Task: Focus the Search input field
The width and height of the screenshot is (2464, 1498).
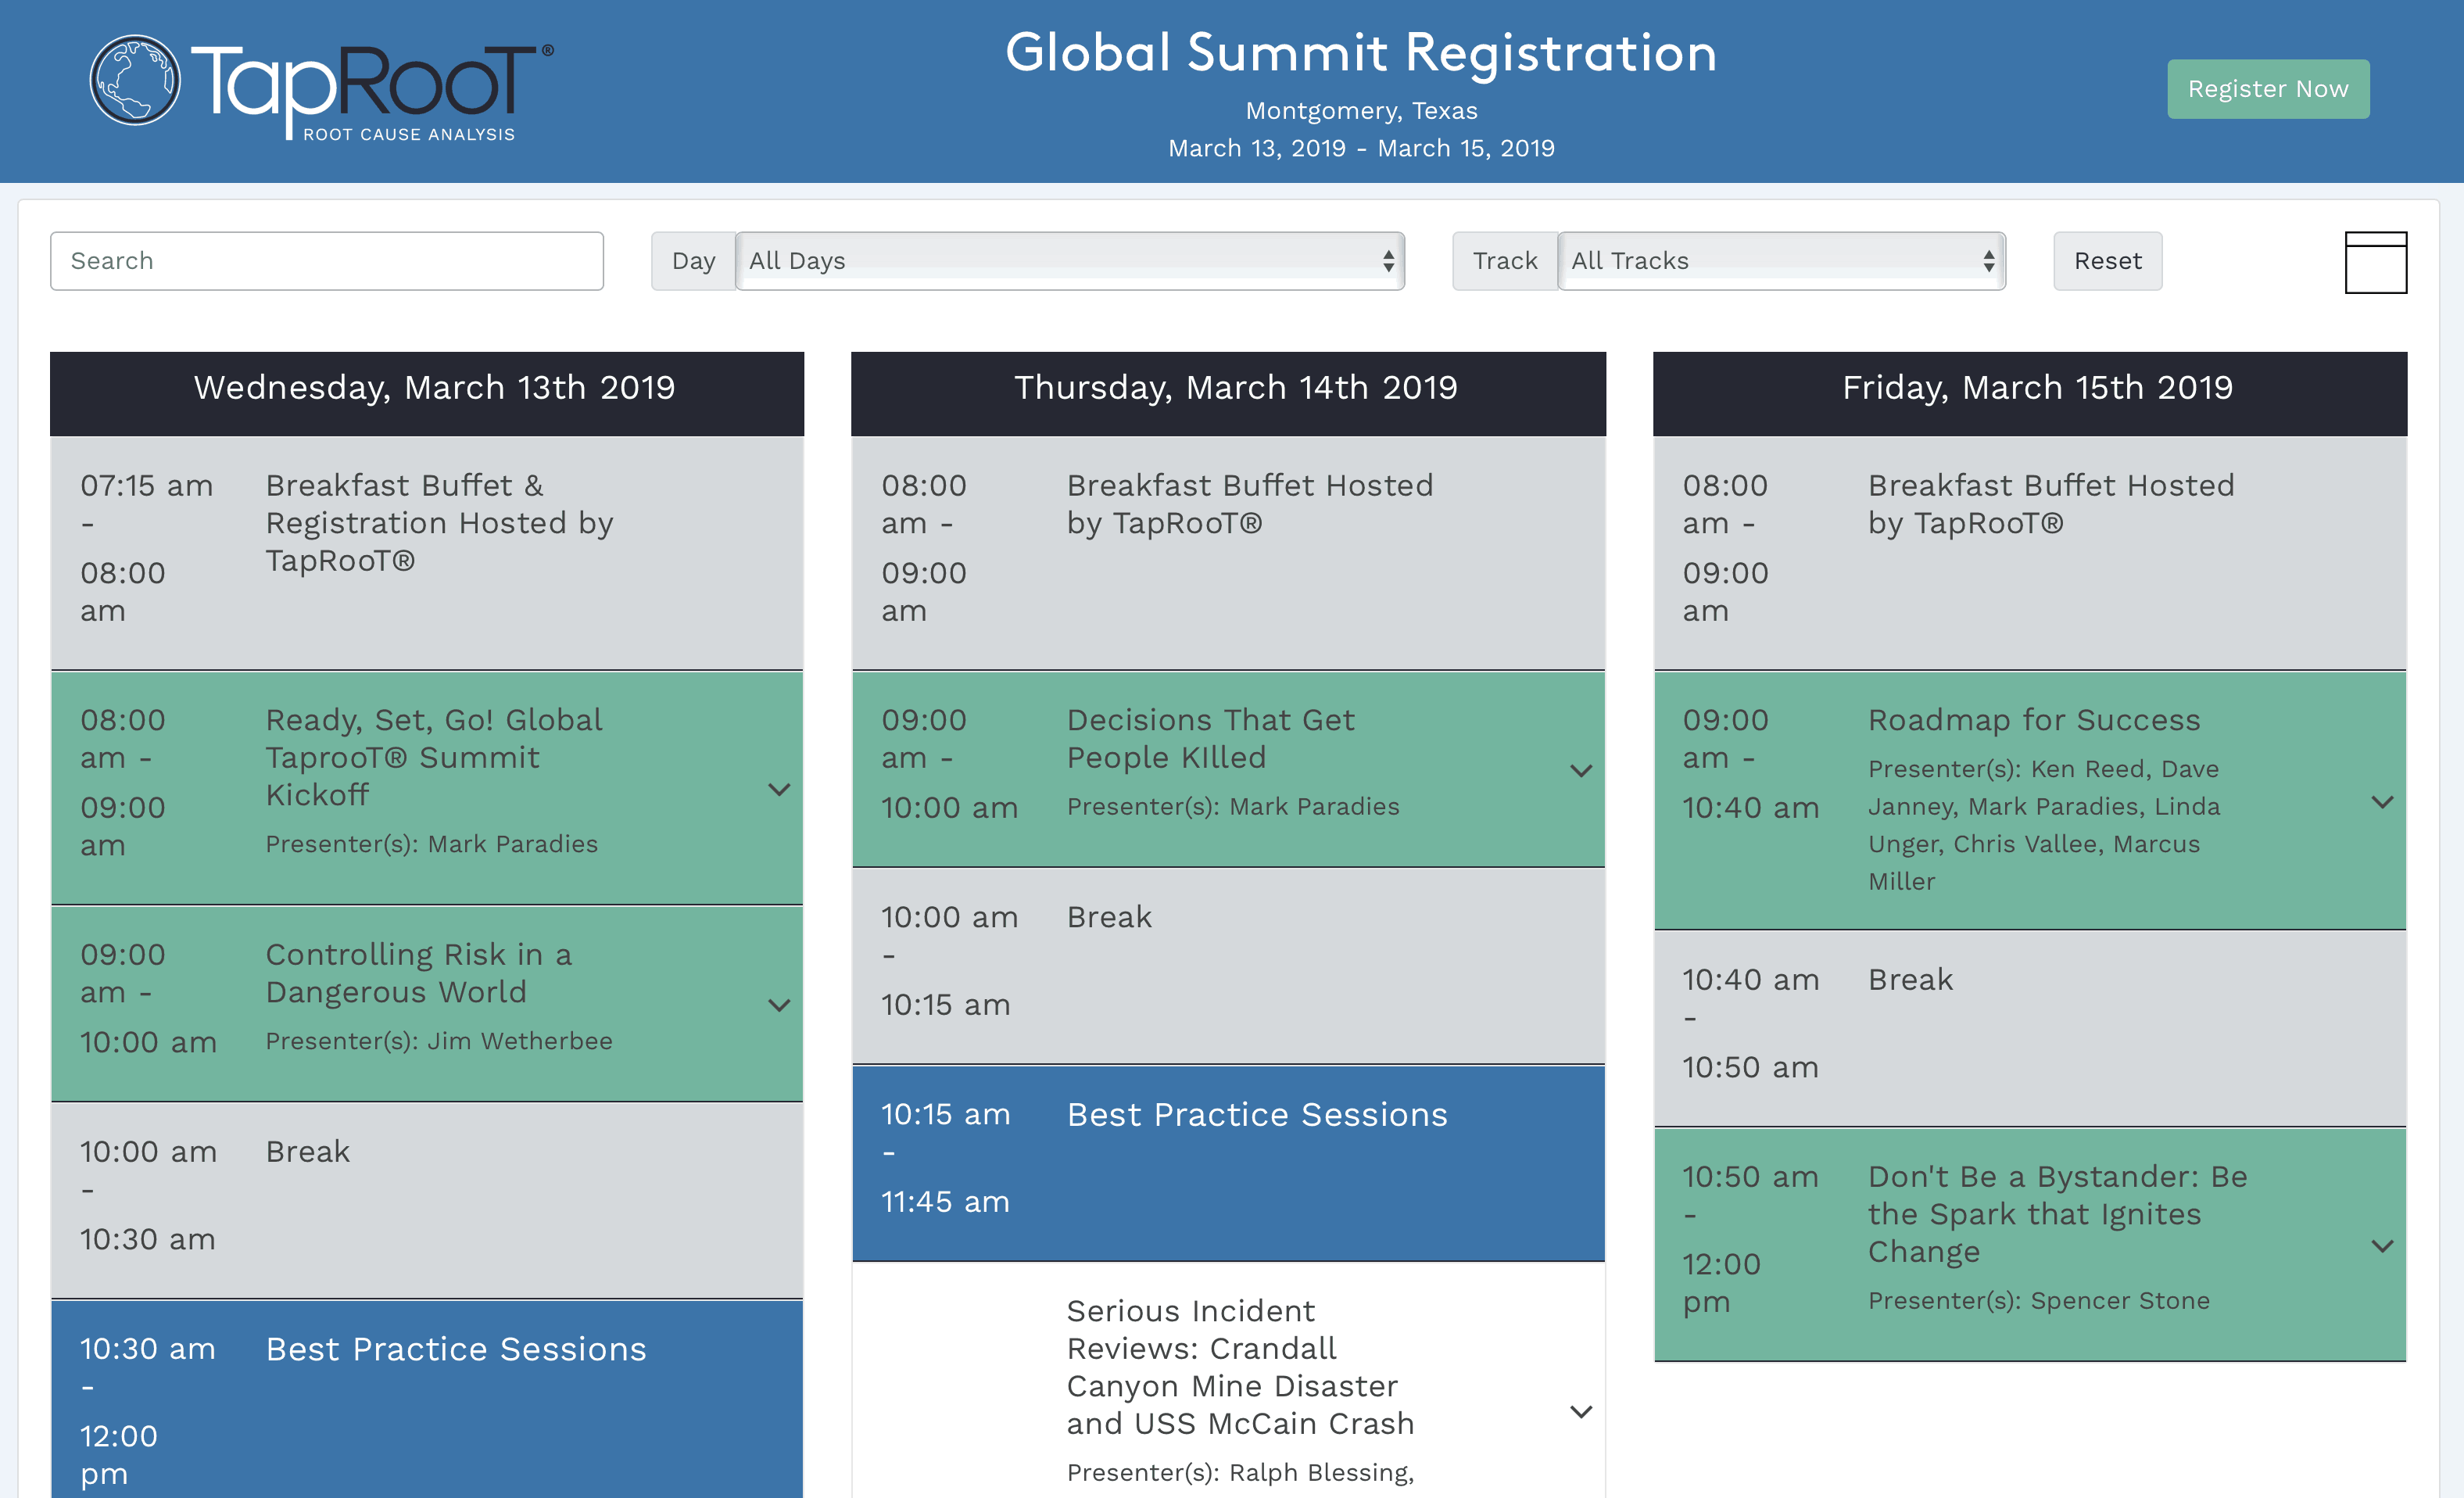Action: click(326, 261)
